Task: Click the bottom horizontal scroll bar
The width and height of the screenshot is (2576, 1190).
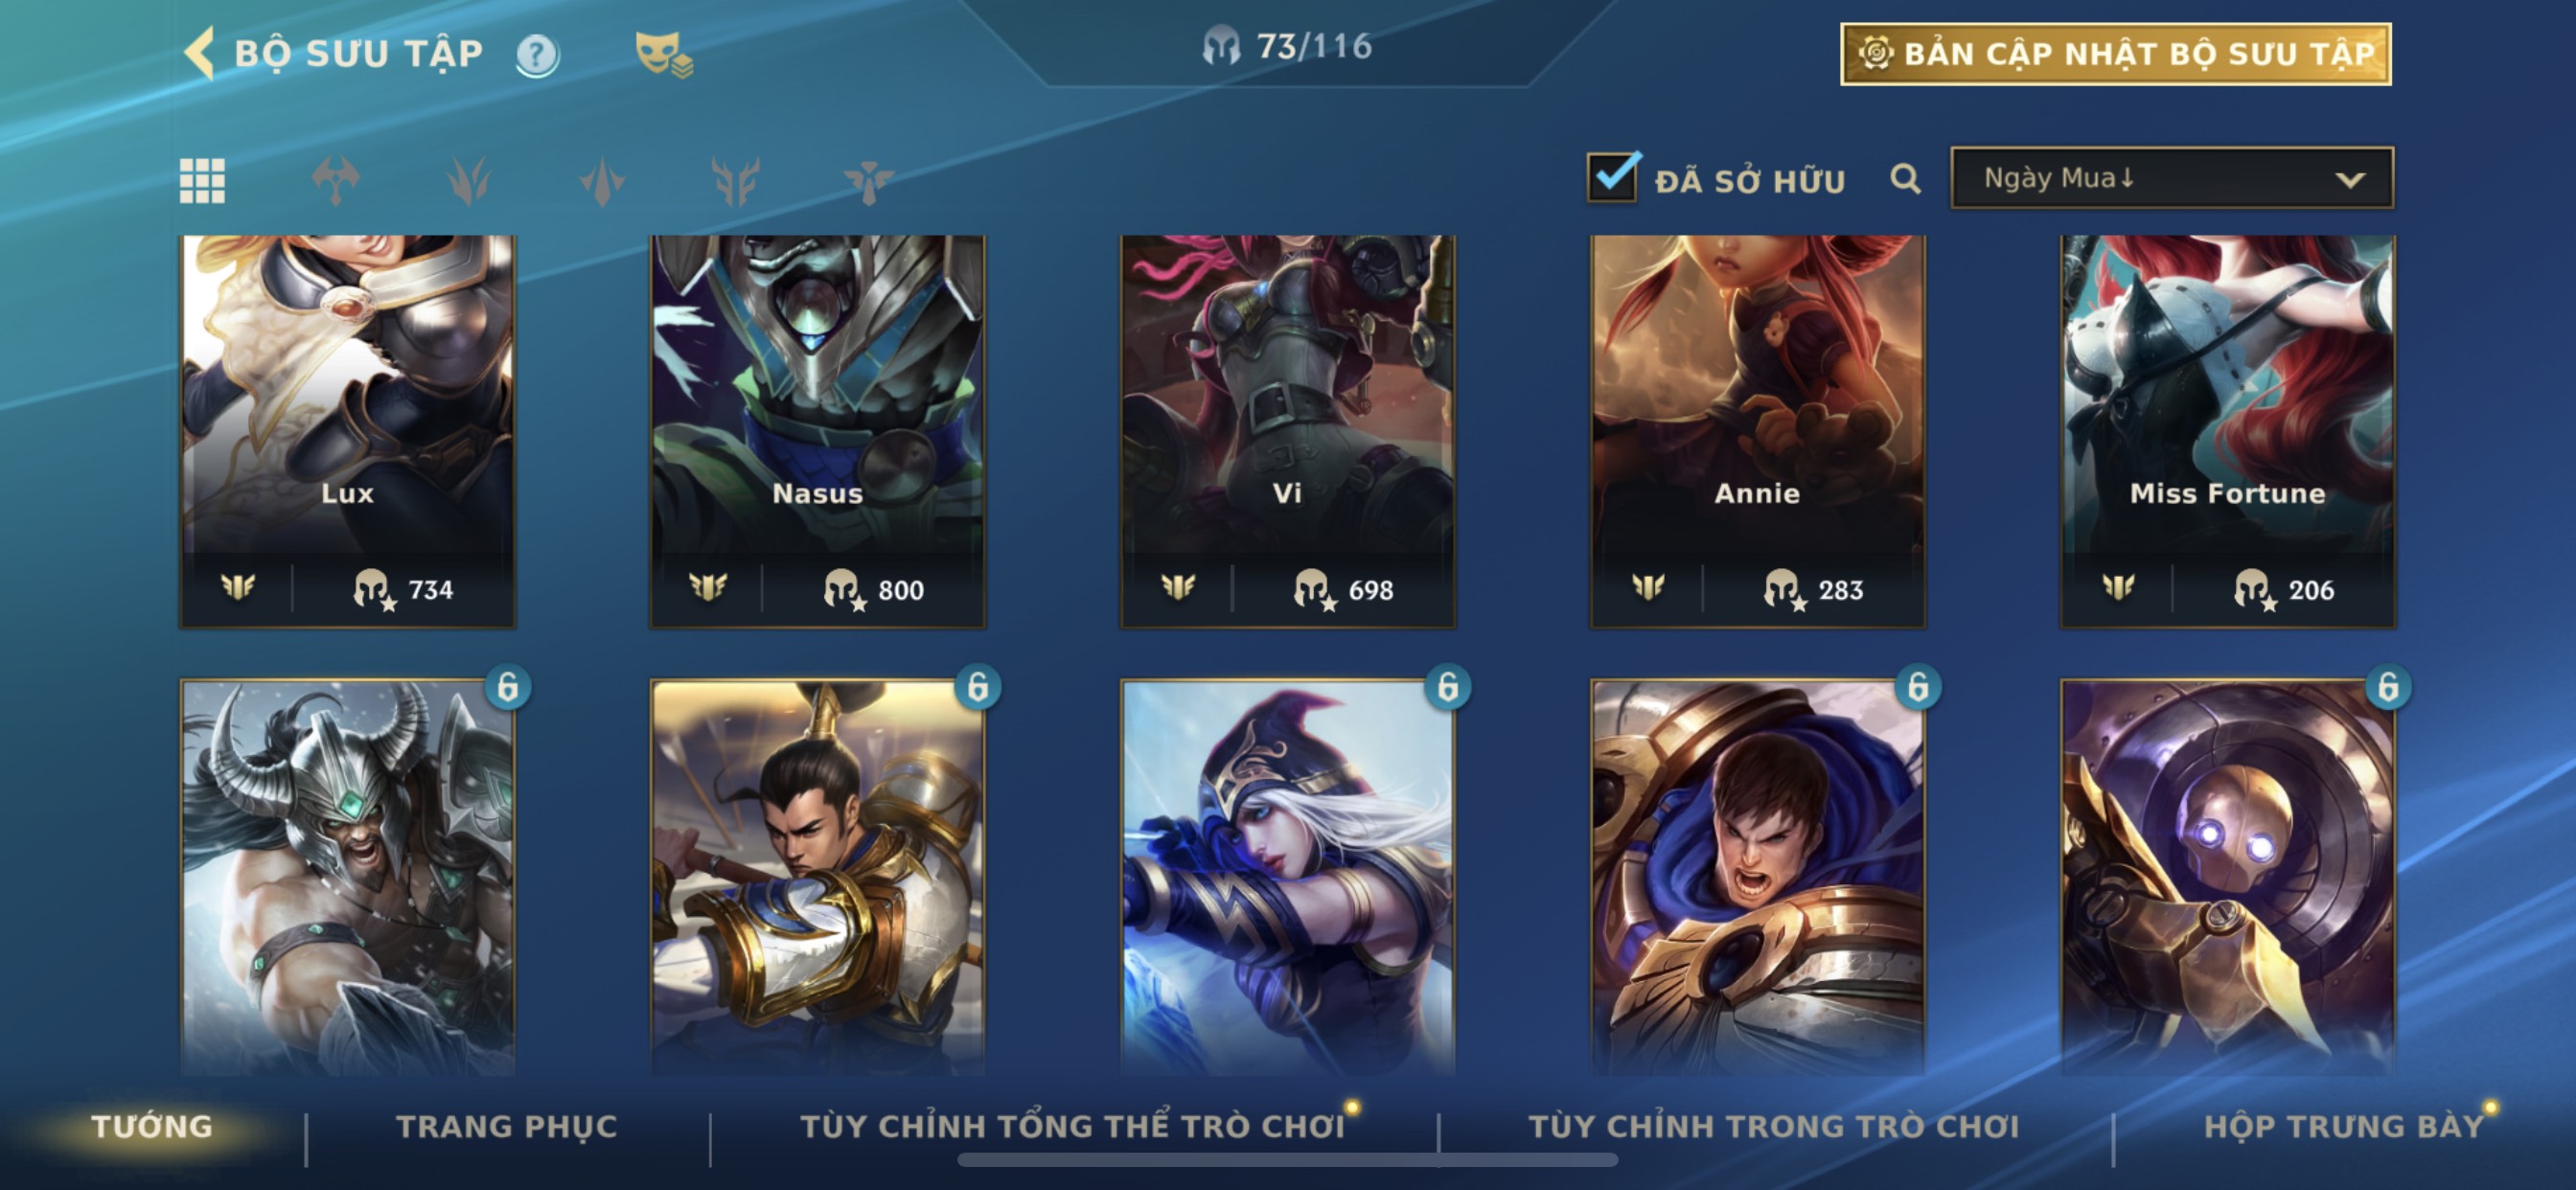Action: click(x=1287, y=1160)
